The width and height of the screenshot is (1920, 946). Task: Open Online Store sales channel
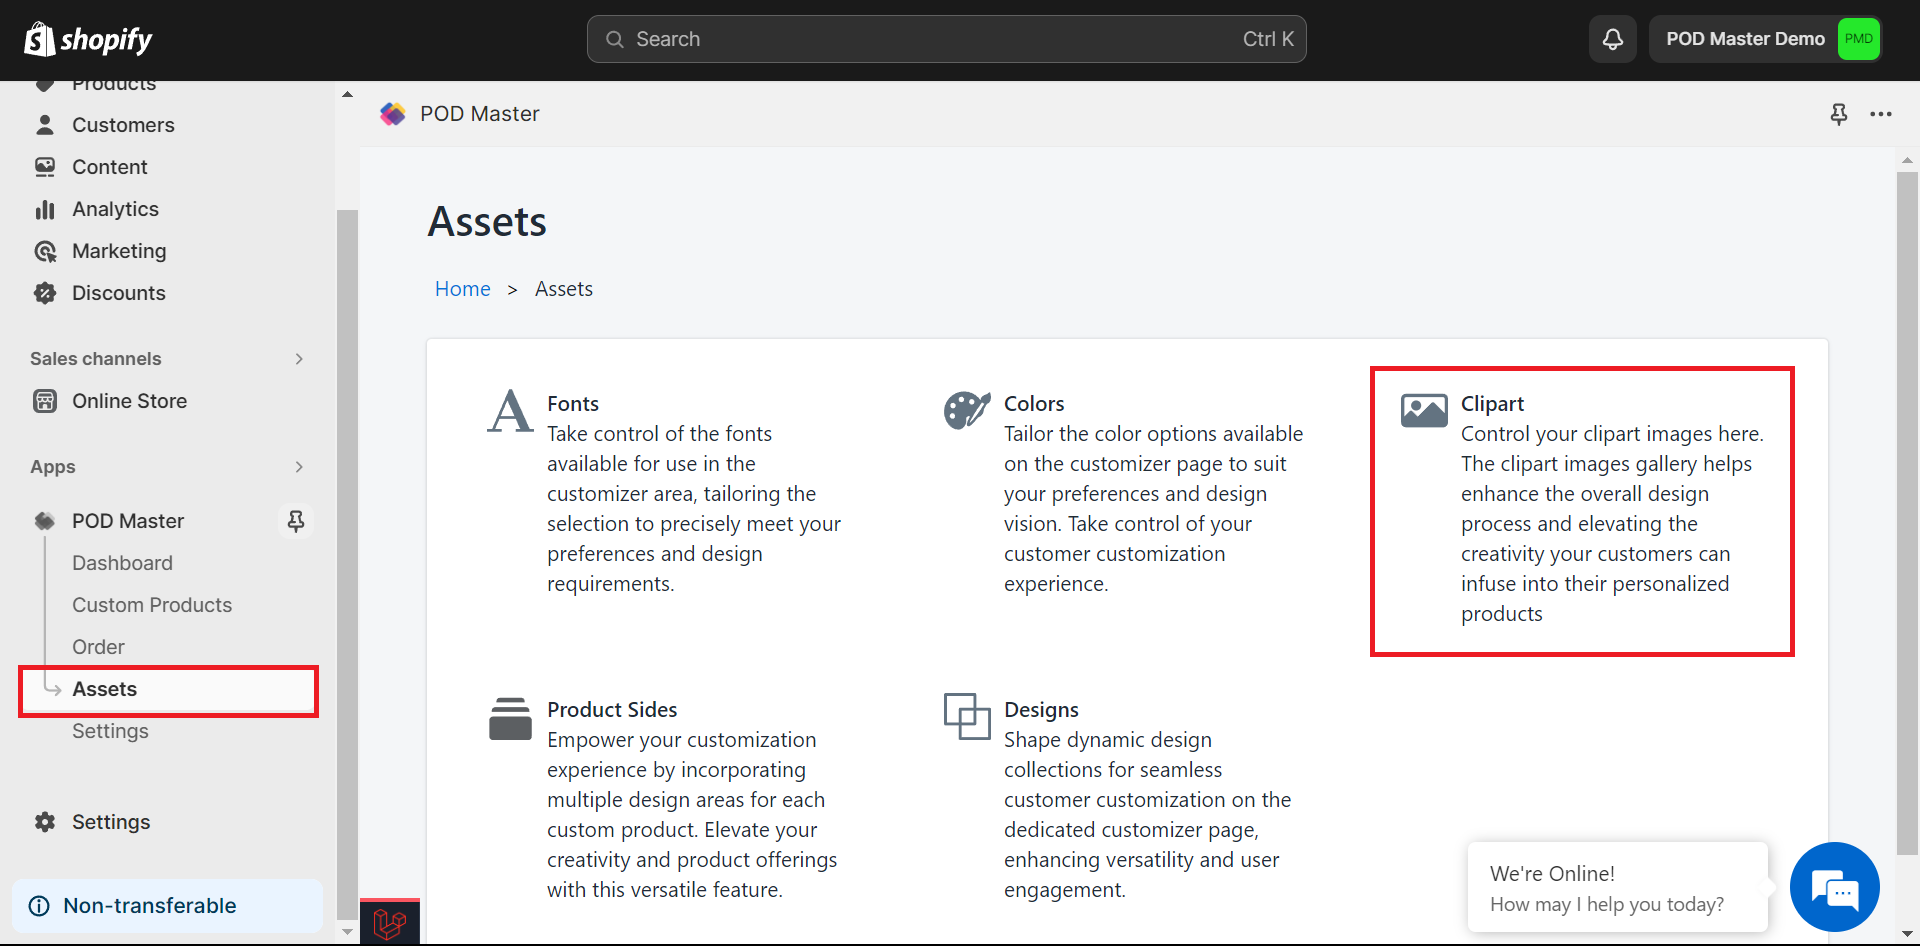click(x=130, y=401)
